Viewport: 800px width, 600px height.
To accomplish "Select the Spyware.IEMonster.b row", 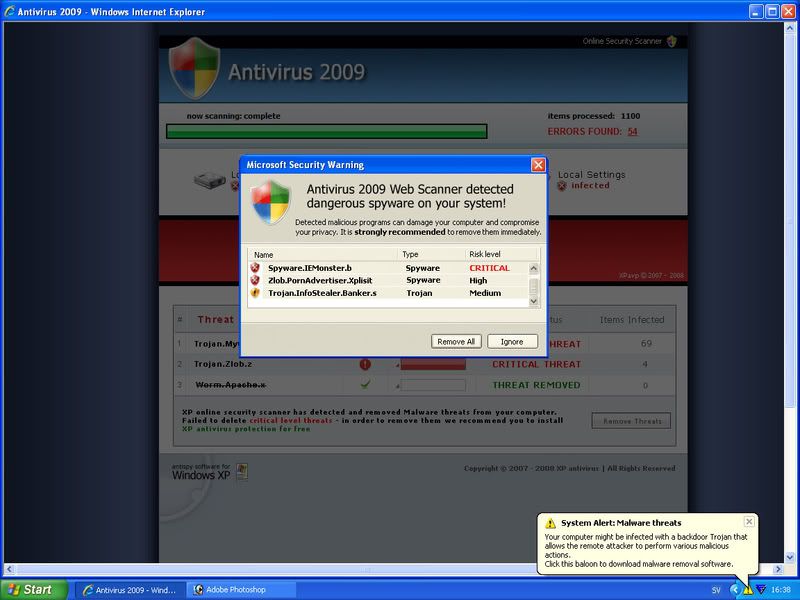I will 389,268.
